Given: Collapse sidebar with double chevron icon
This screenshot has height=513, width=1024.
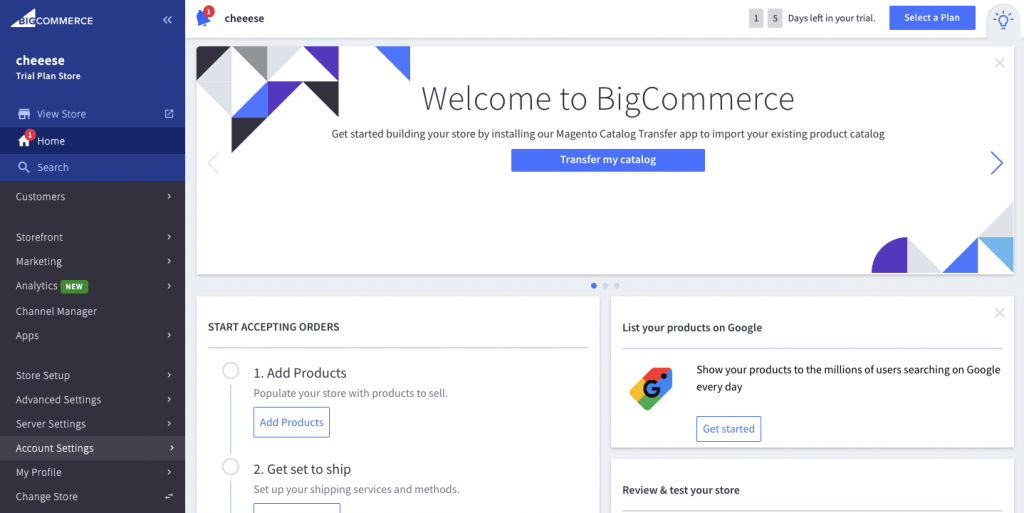Looking at the screenshot, I should point(167,20).
